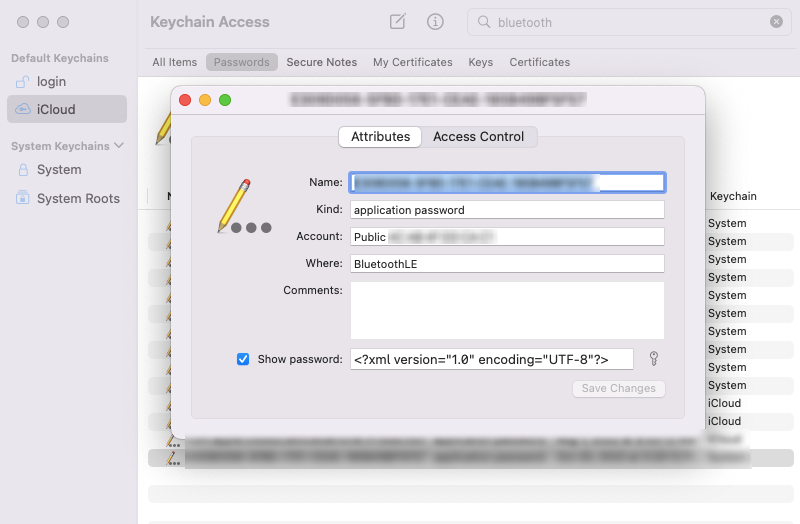Click the password field showing xml version

pyautogui.click(x=492, y=359)
